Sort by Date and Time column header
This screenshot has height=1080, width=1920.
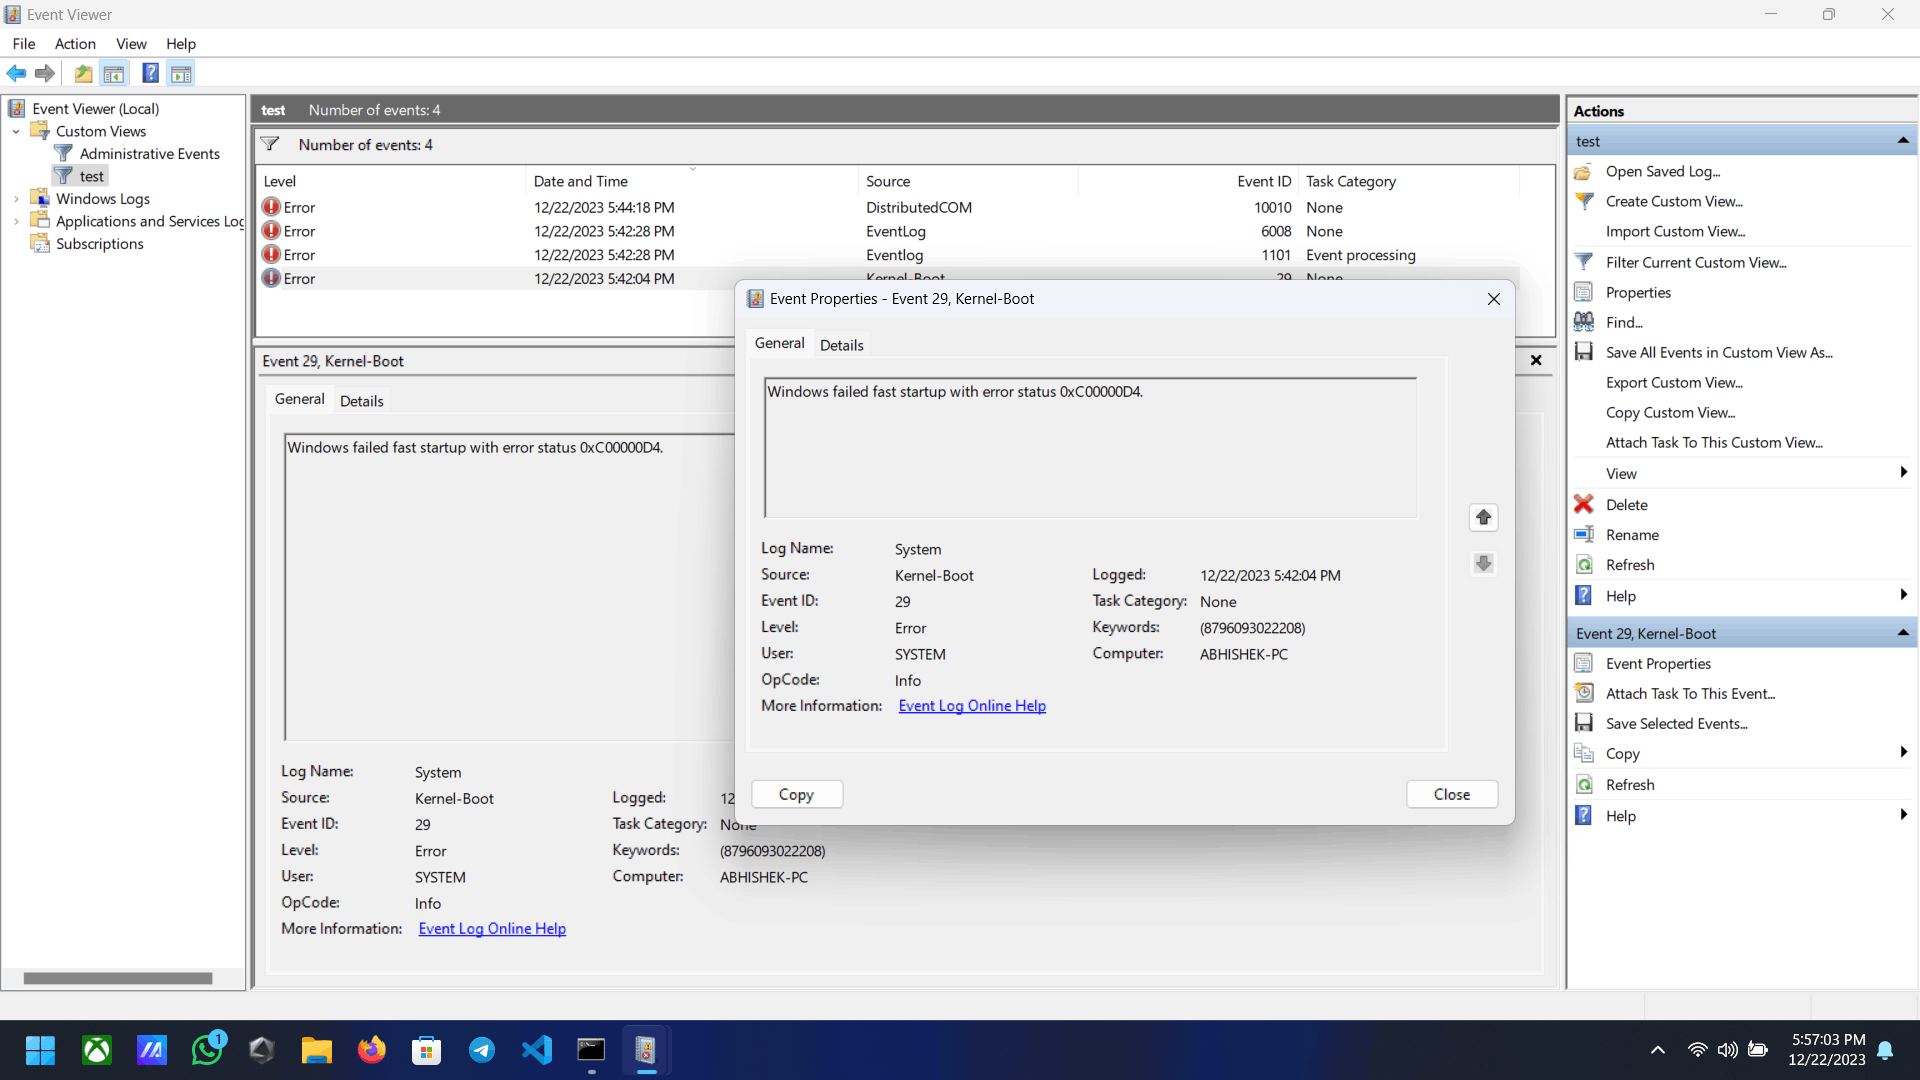(691, 181)
